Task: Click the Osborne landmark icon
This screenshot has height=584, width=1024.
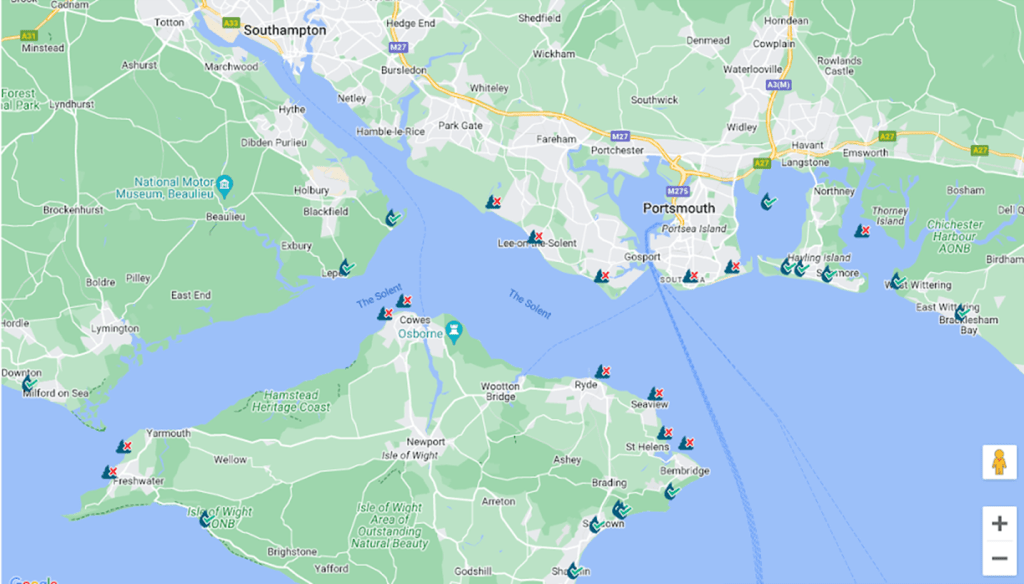Action: (x=454, y=329)
